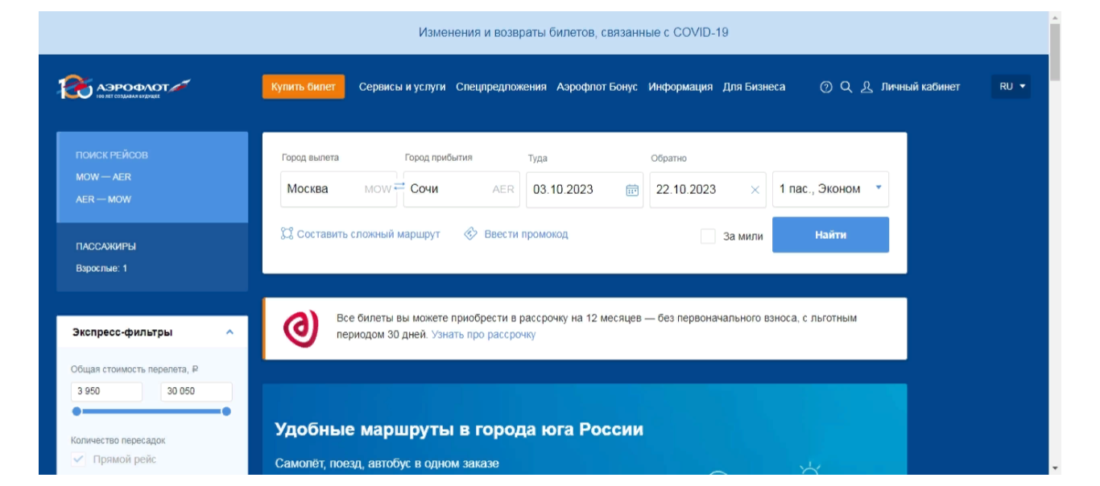Open the Спецпредложения menu
Screen dimensions: 1100x486
tap(501, 87)
